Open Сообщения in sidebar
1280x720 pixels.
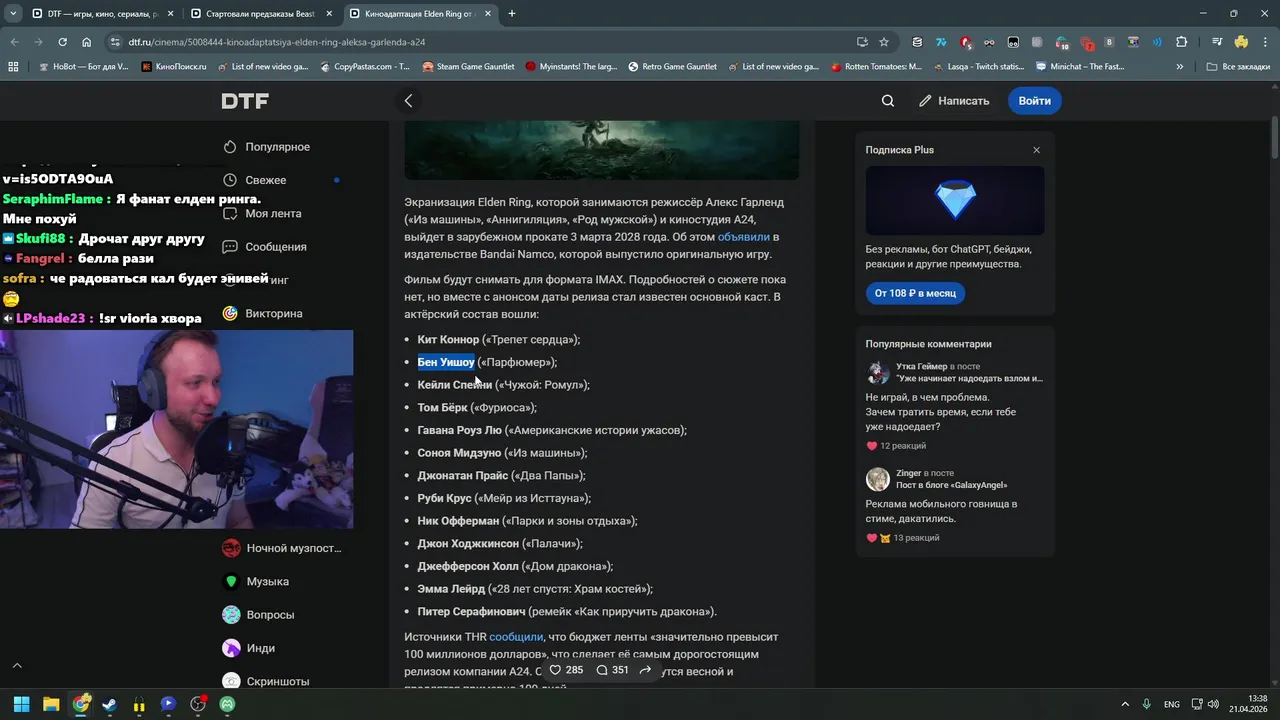coord(265,247)
